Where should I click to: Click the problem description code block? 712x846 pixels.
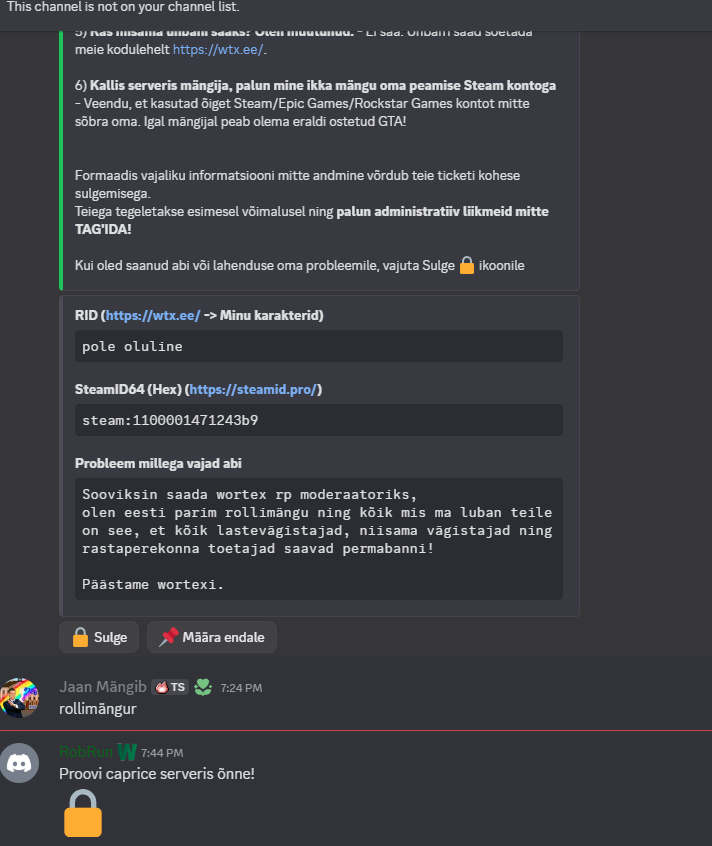pos(318,538)
